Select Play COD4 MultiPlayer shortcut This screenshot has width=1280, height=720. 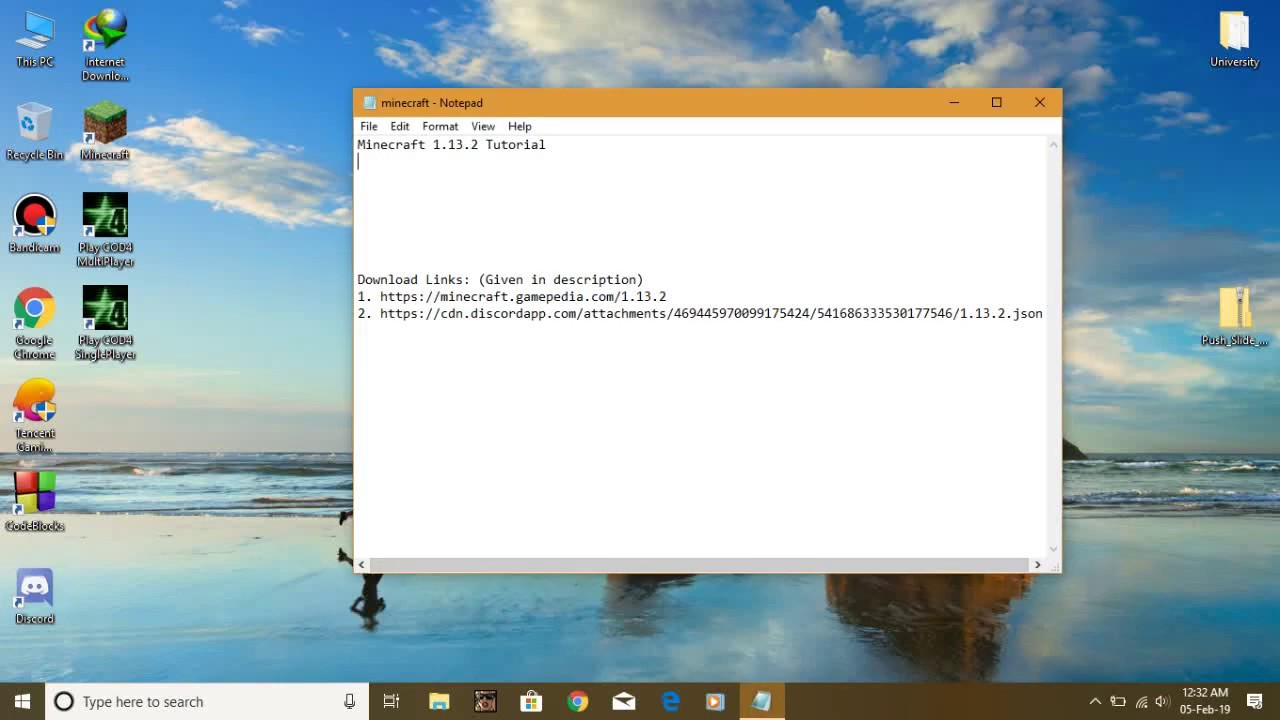tap(105, 231)
